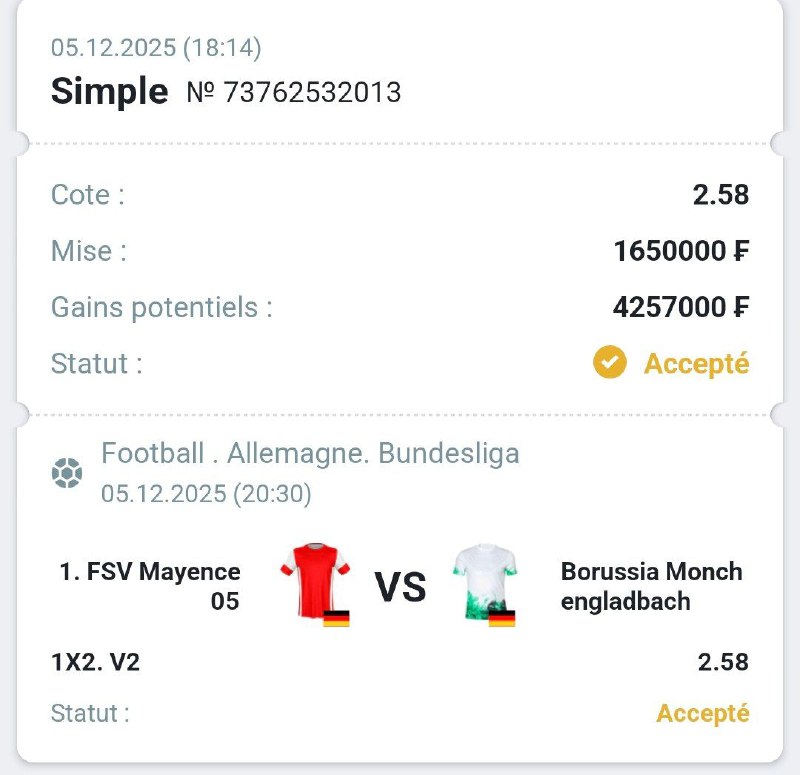This screenshot has height=775, width=800.
Task: Click the red FSV Mayence jersey icon
Action: 316,579
